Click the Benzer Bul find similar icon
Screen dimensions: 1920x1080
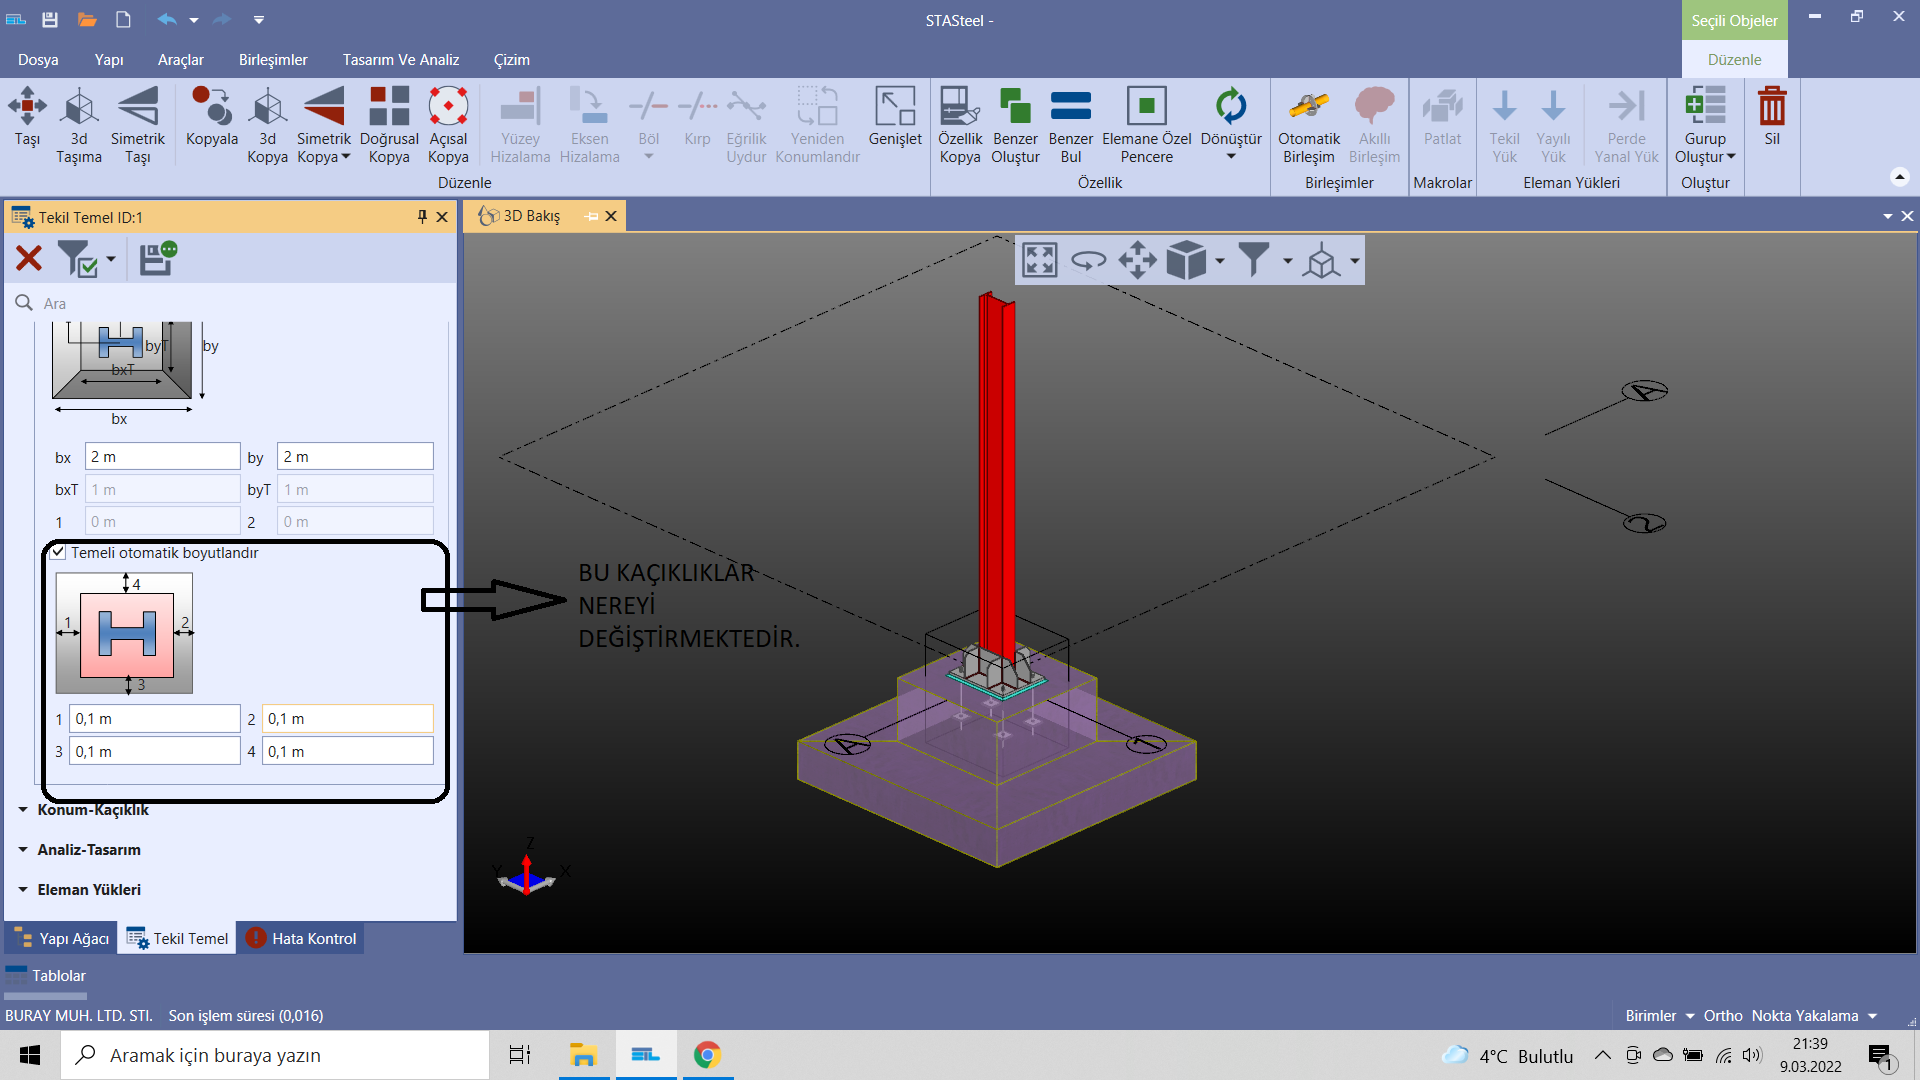pos(1070,107)
